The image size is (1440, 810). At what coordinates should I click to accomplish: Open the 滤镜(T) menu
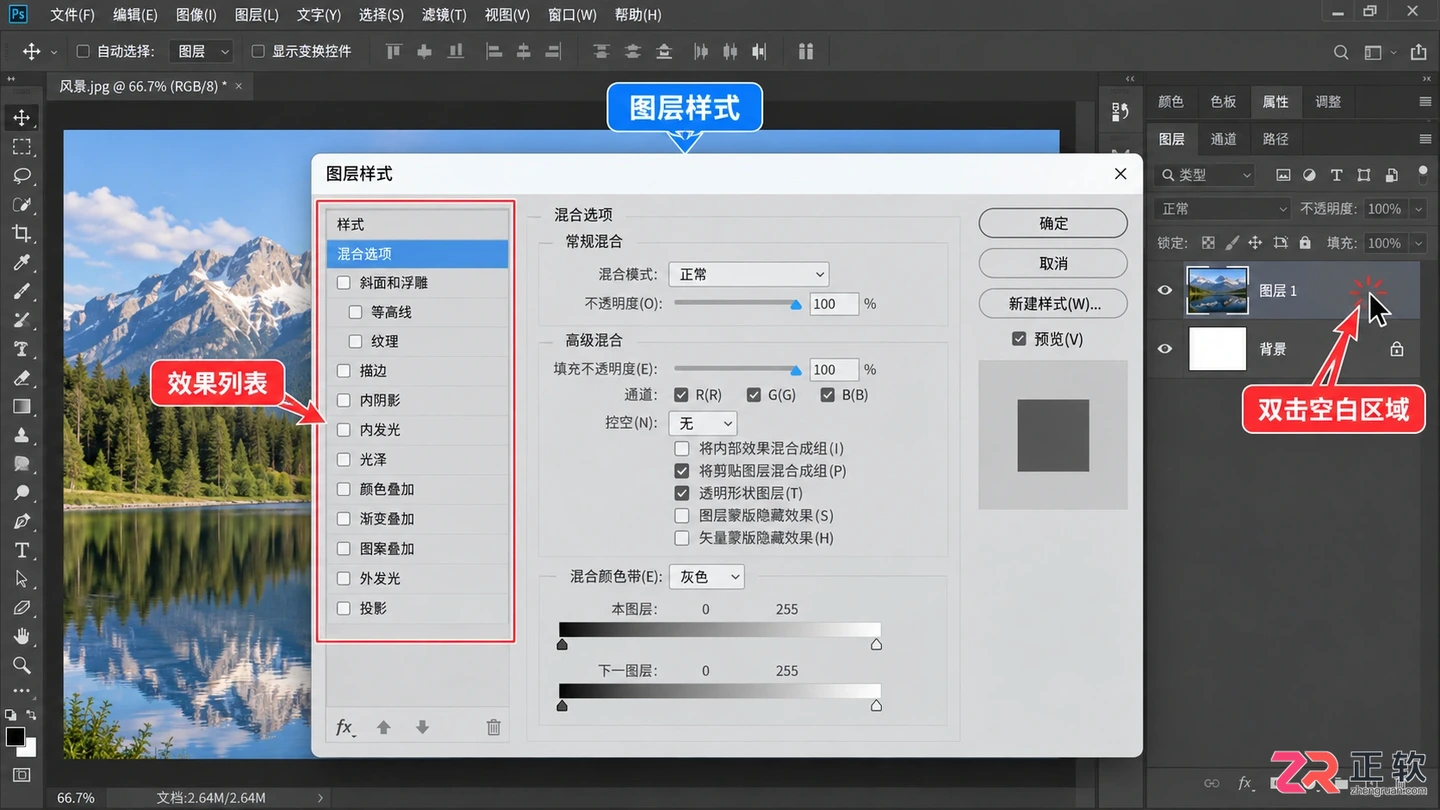pyautogui.click(x=444, y=15)
